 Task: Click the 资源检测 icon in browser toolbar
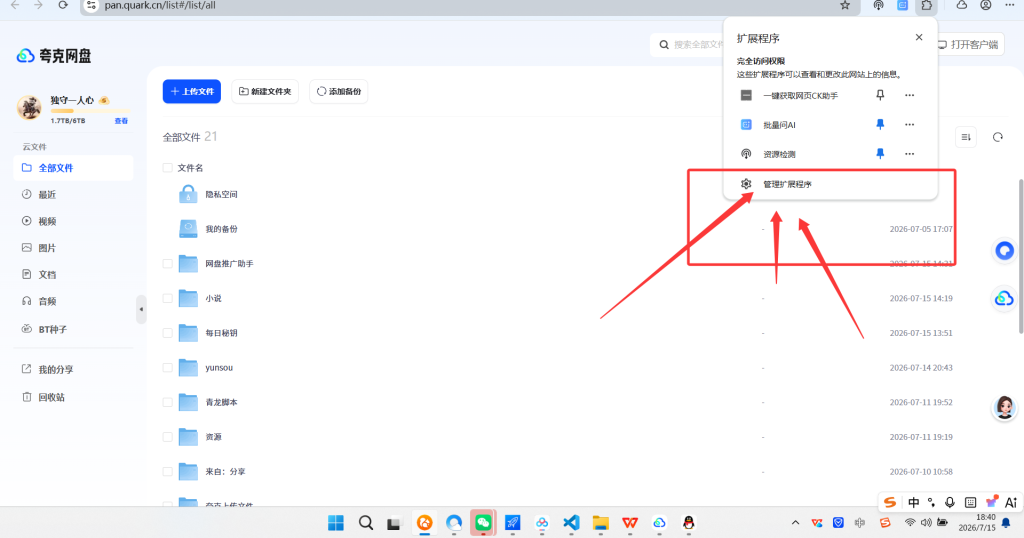pyautogui.click(x=878, y=5)
